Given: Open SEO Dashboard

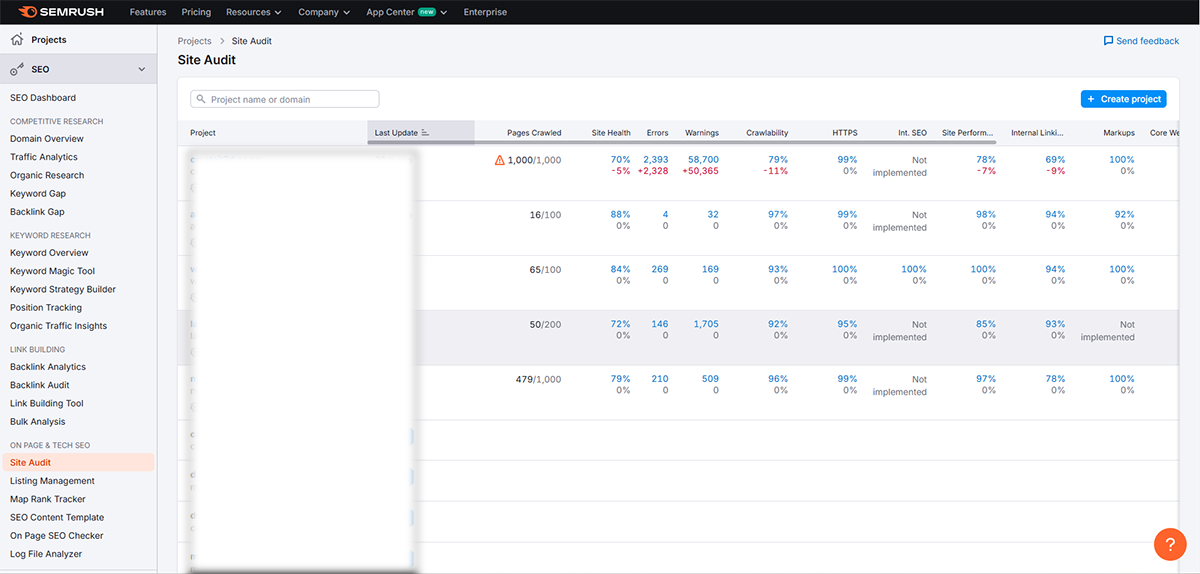Looking at the screenshot, I should coord(43,98).
